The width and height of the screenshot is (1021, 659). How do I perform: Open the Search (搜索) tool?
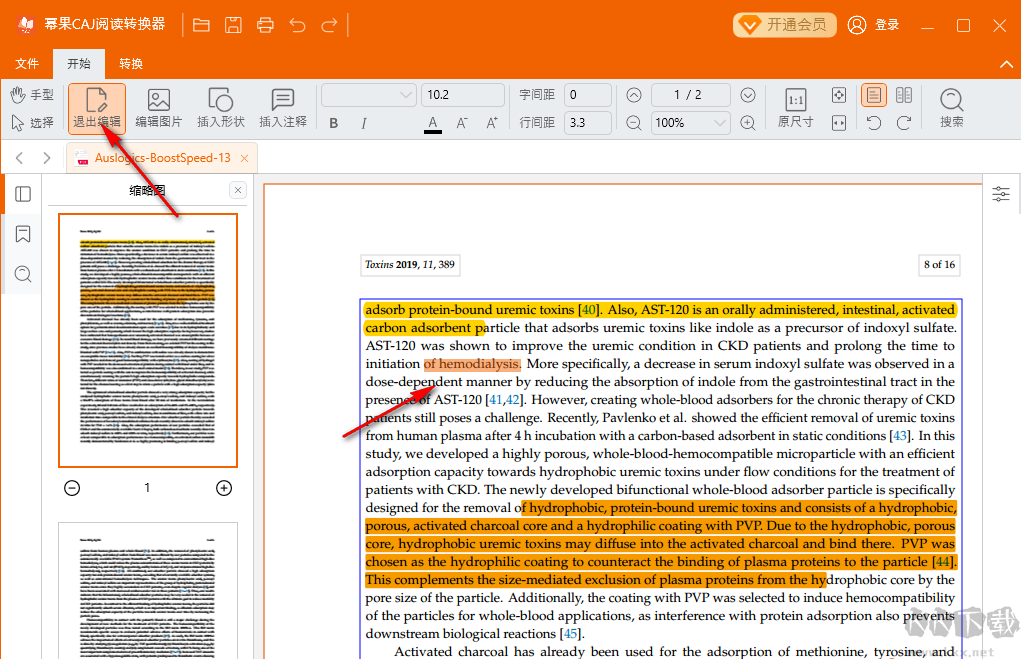point(951,108)
